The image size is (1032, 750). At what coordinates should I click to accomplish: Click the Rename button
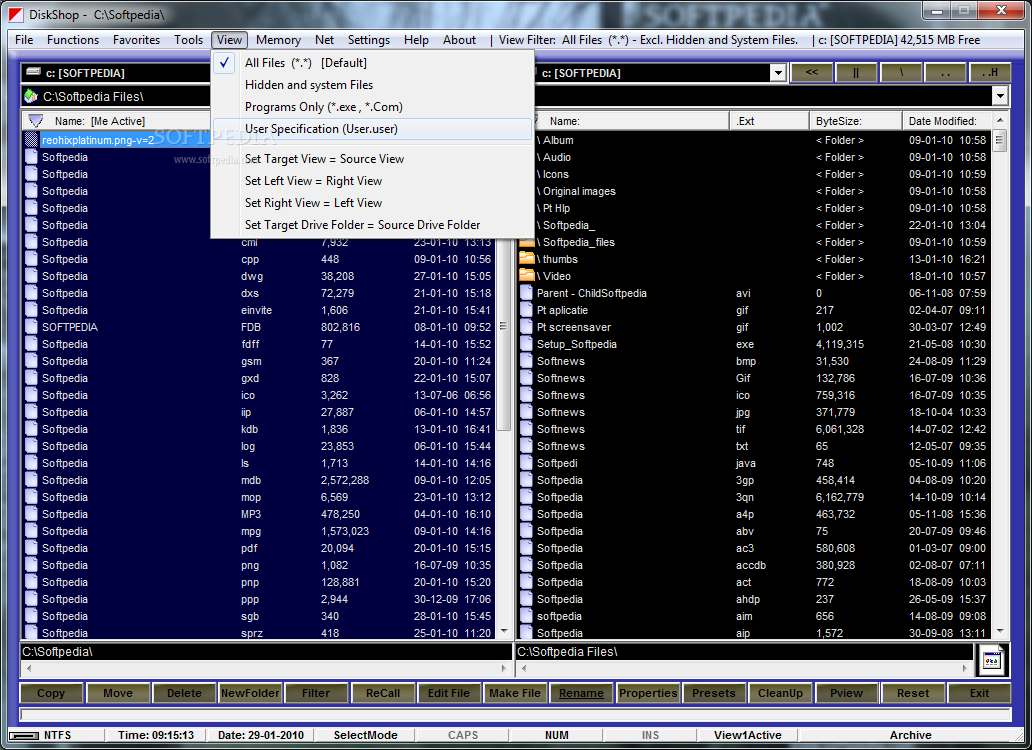click(581, 693)
